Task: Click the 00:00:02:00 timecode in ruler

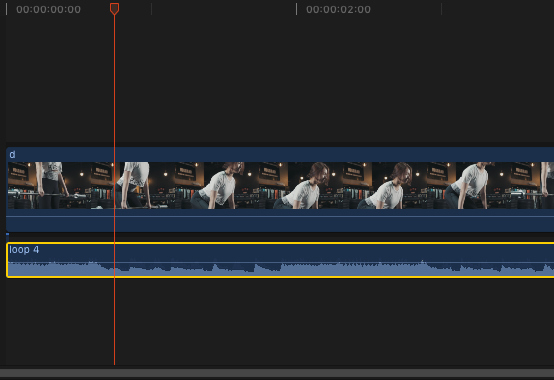Action: click(338, 10)
